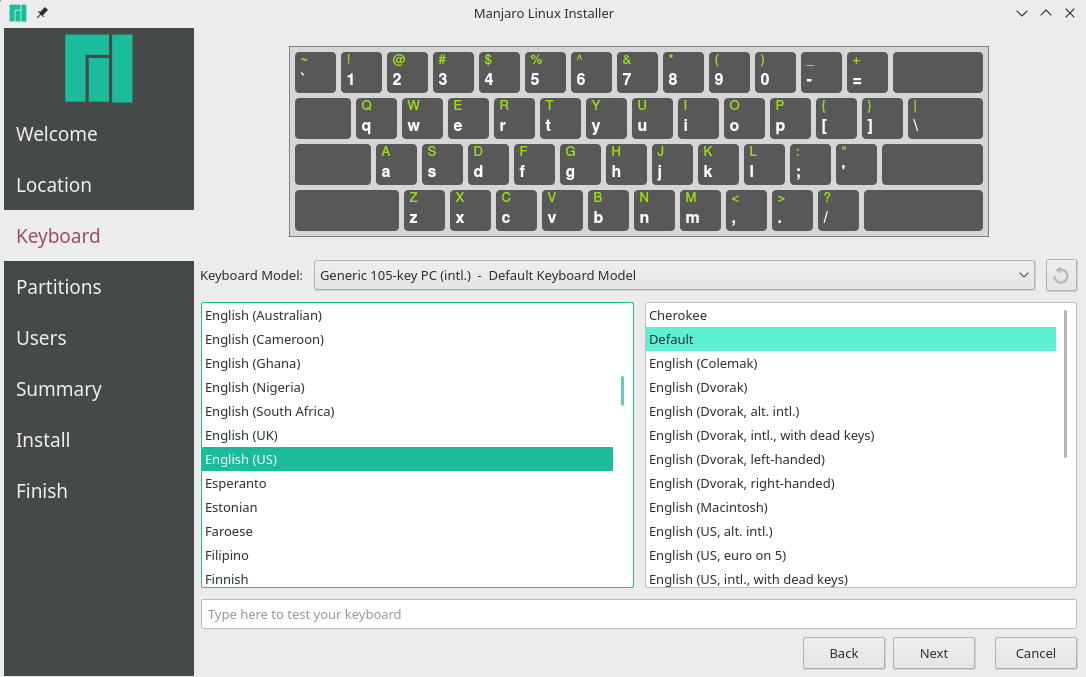This screenshot has width=1086, height=677.
Task: Click the Manjaro logo in the sidebar
Action: click(x=99, y=69)
